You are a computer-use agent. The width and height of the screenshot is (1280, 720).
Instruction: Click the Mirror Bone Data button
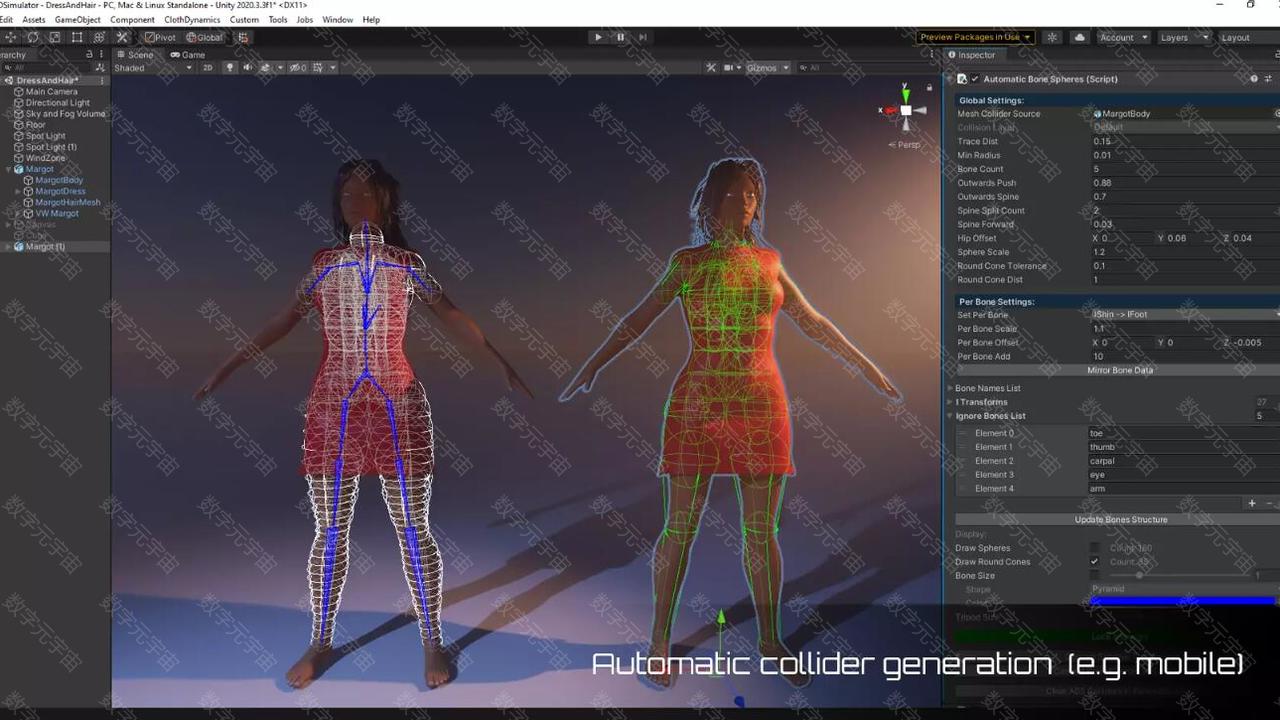click(x=1120, y=370)
